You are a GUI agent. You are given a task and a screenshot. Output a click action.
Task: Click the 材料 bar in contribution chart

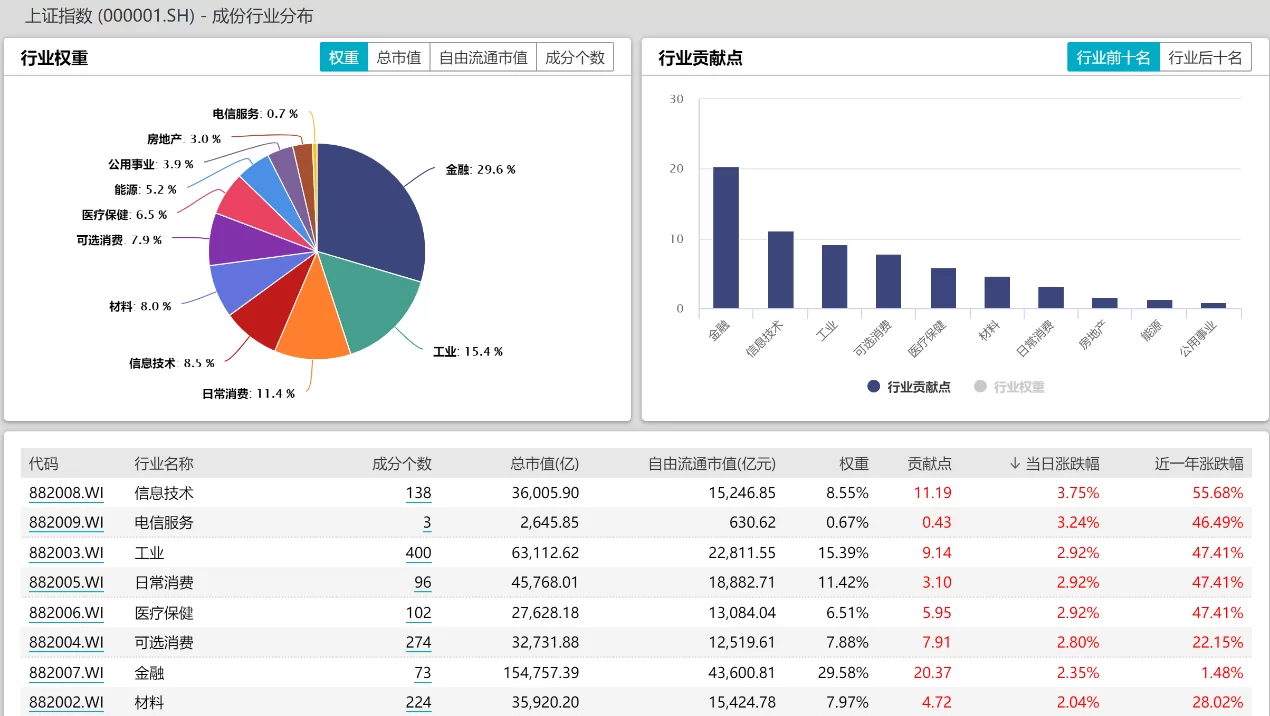(997, 292)
